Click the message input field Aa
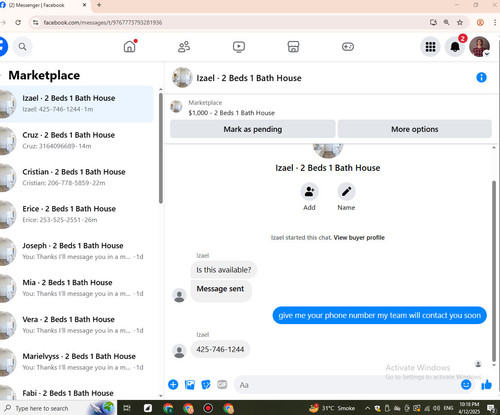500x415 pixels. [347, 385]
